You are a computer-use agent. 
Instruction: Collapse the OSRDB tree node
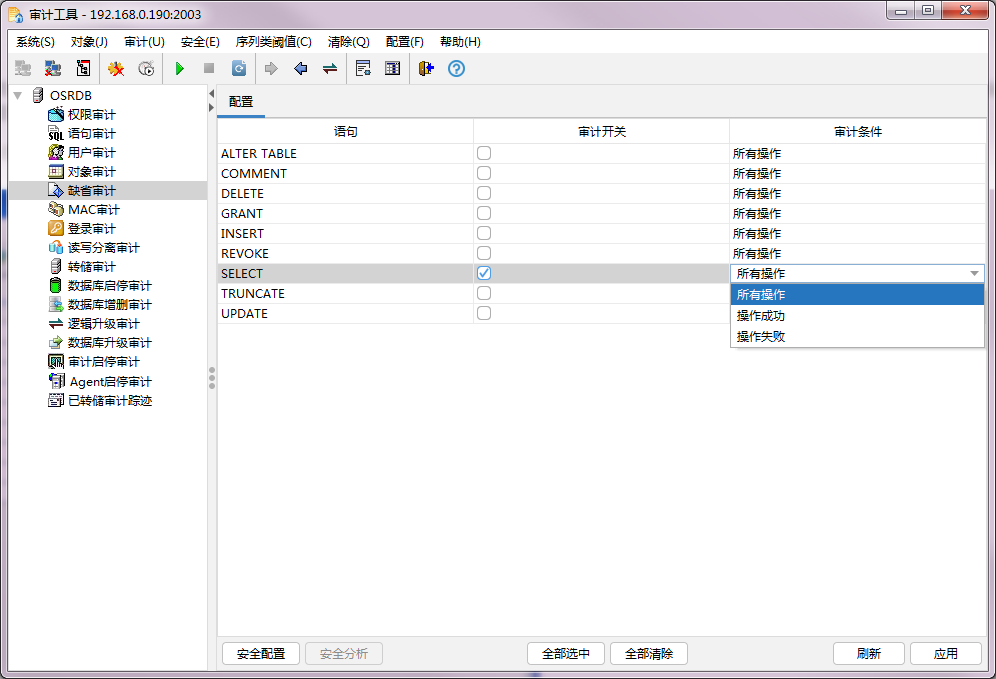point(17,95)
